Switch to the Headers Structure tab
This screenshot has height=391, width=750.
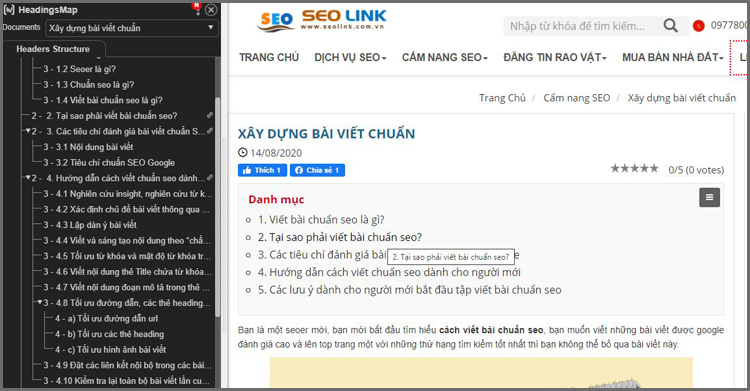(x=53, y=49)
